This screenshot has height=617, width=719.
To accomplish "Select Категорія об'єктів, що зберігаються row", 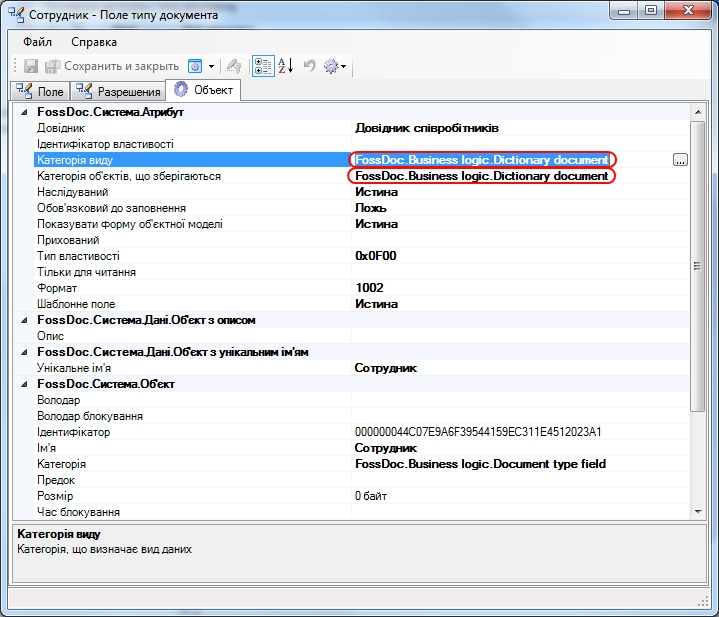I will (x=361, y=176).
